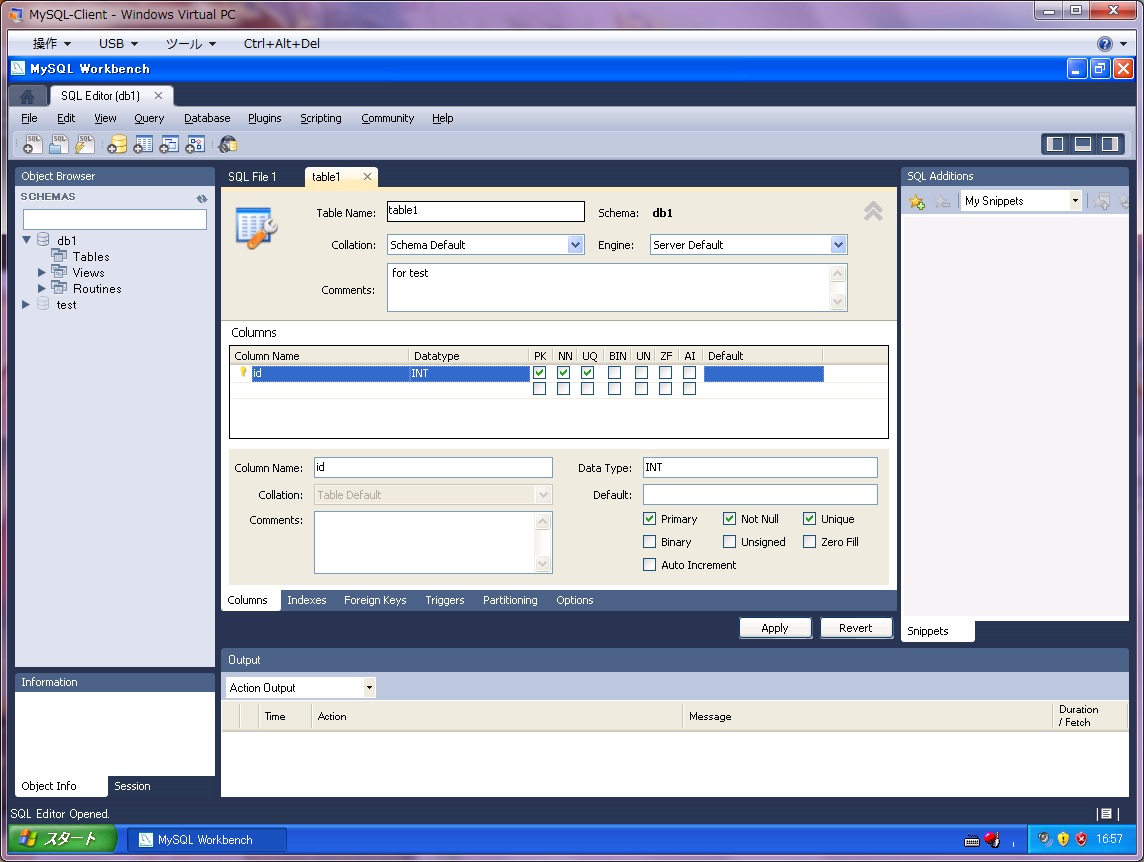Open the Database menu
Viewport: 1144px width, 862px height.
(x=207, y=118)
